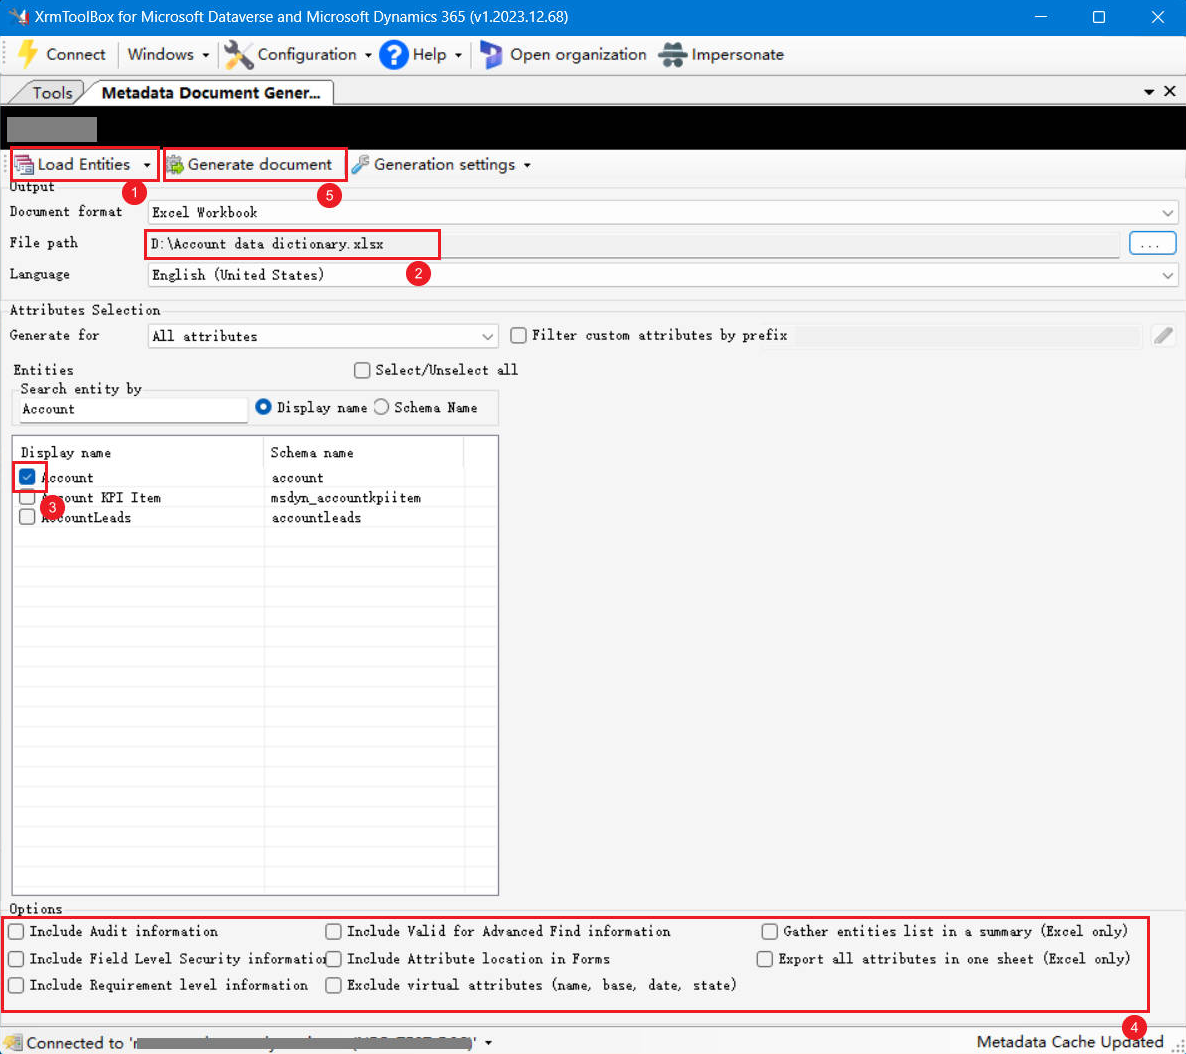
Task: Enable Exclude virtual attributes option
Action: click(x=334, y=985)
